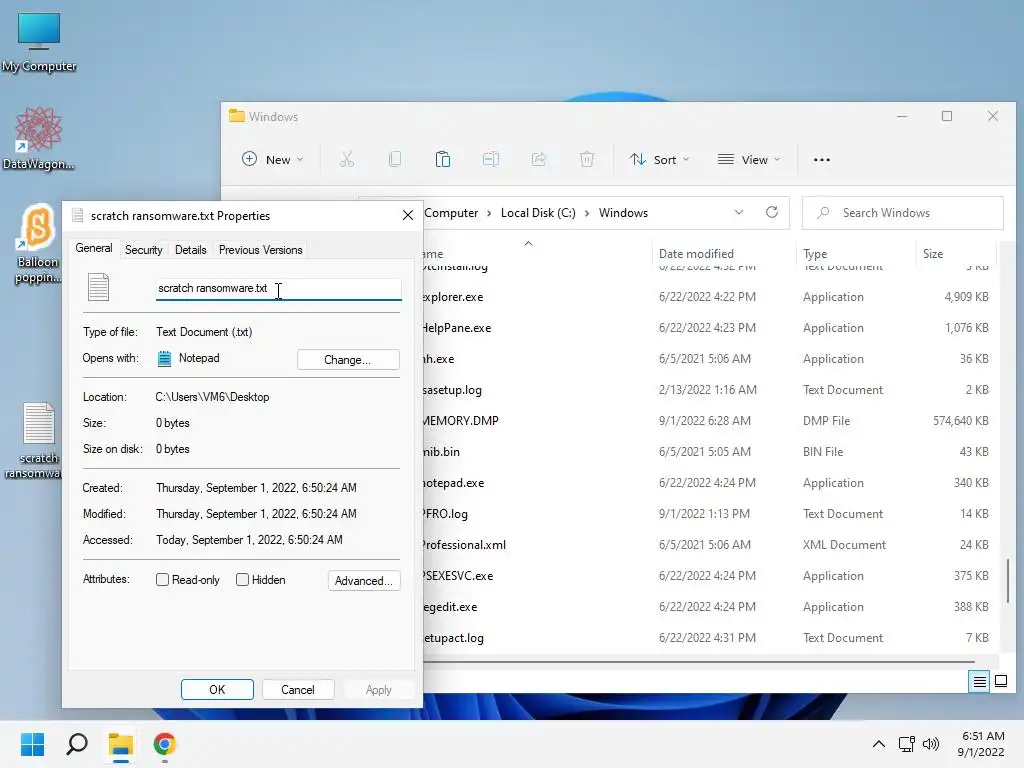
Task: Open clock and date in taskbar
Action: click(981, 744)
